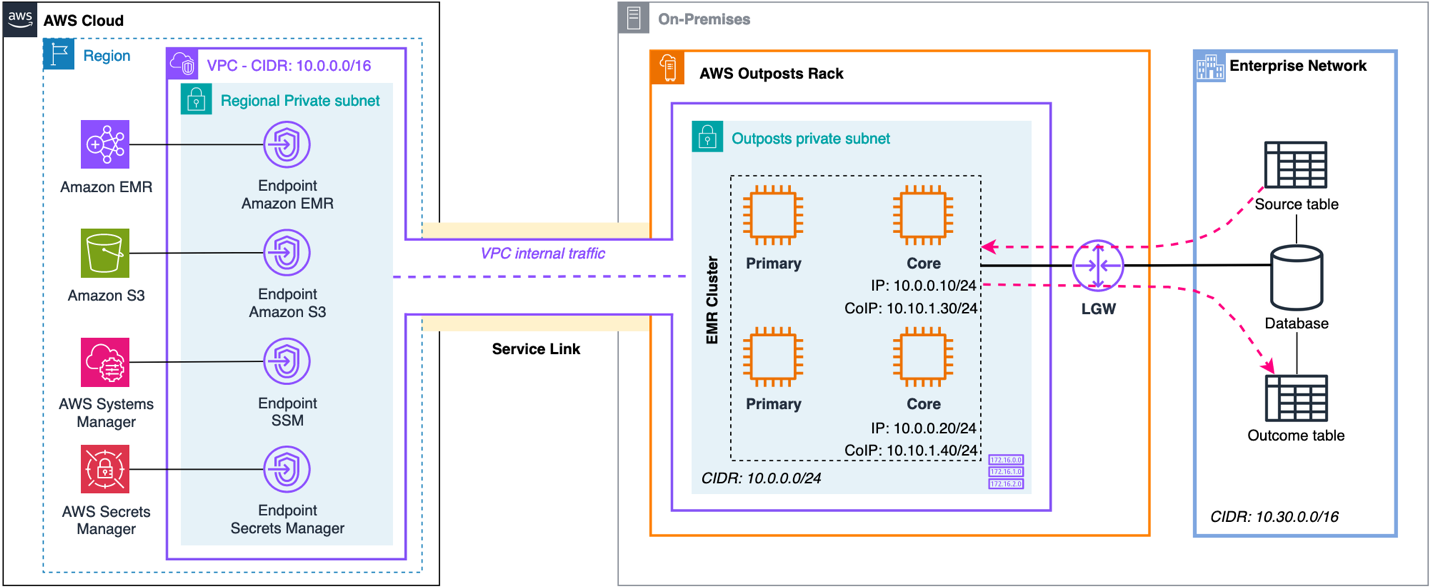
Task: Click the "CIDR: 10.30.0.0/16" label
Action: (x=1274, y=517)
